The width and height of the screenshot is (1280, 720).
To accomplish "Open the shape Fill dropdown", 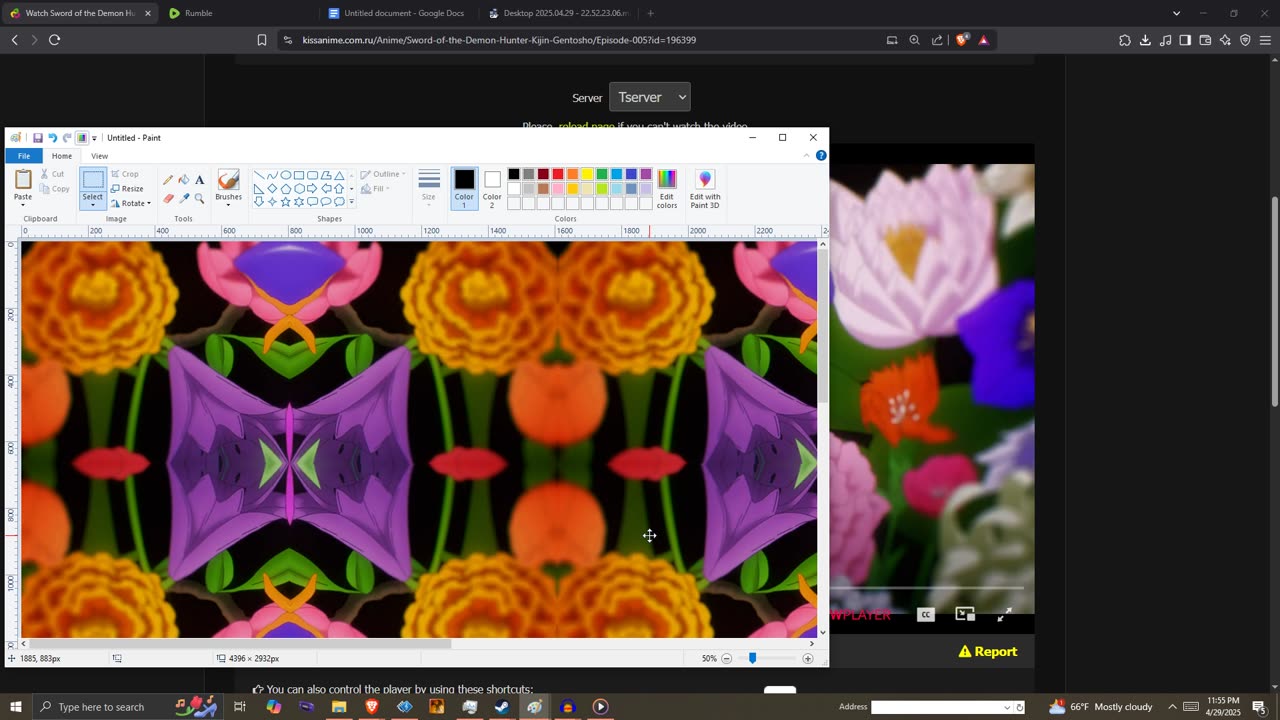I will click(x=375, y=188).
